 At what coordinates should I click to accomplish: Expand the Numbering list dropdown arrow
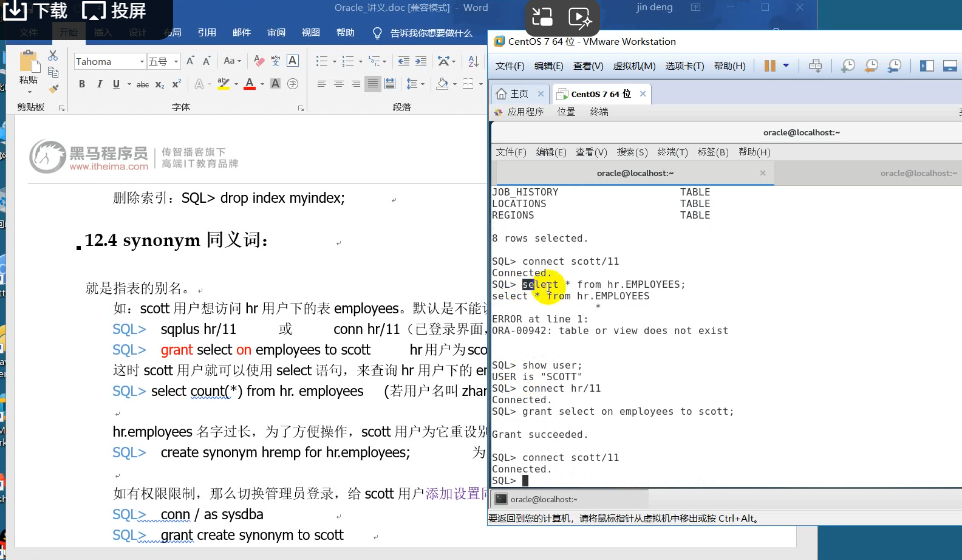[361, 61]
